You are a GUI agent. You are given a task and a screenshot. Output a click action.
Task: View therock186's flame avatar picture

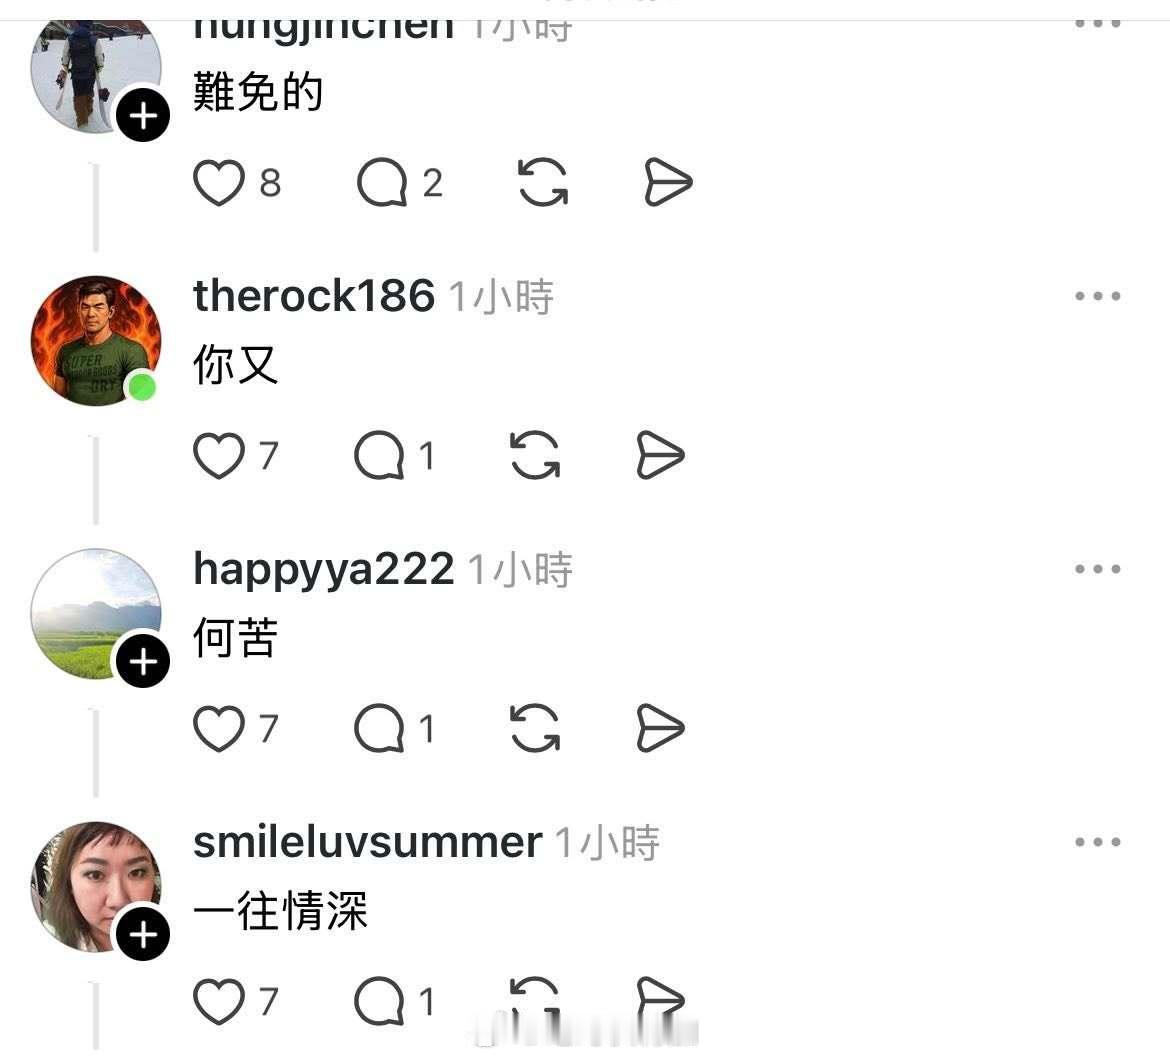(96, 341)
